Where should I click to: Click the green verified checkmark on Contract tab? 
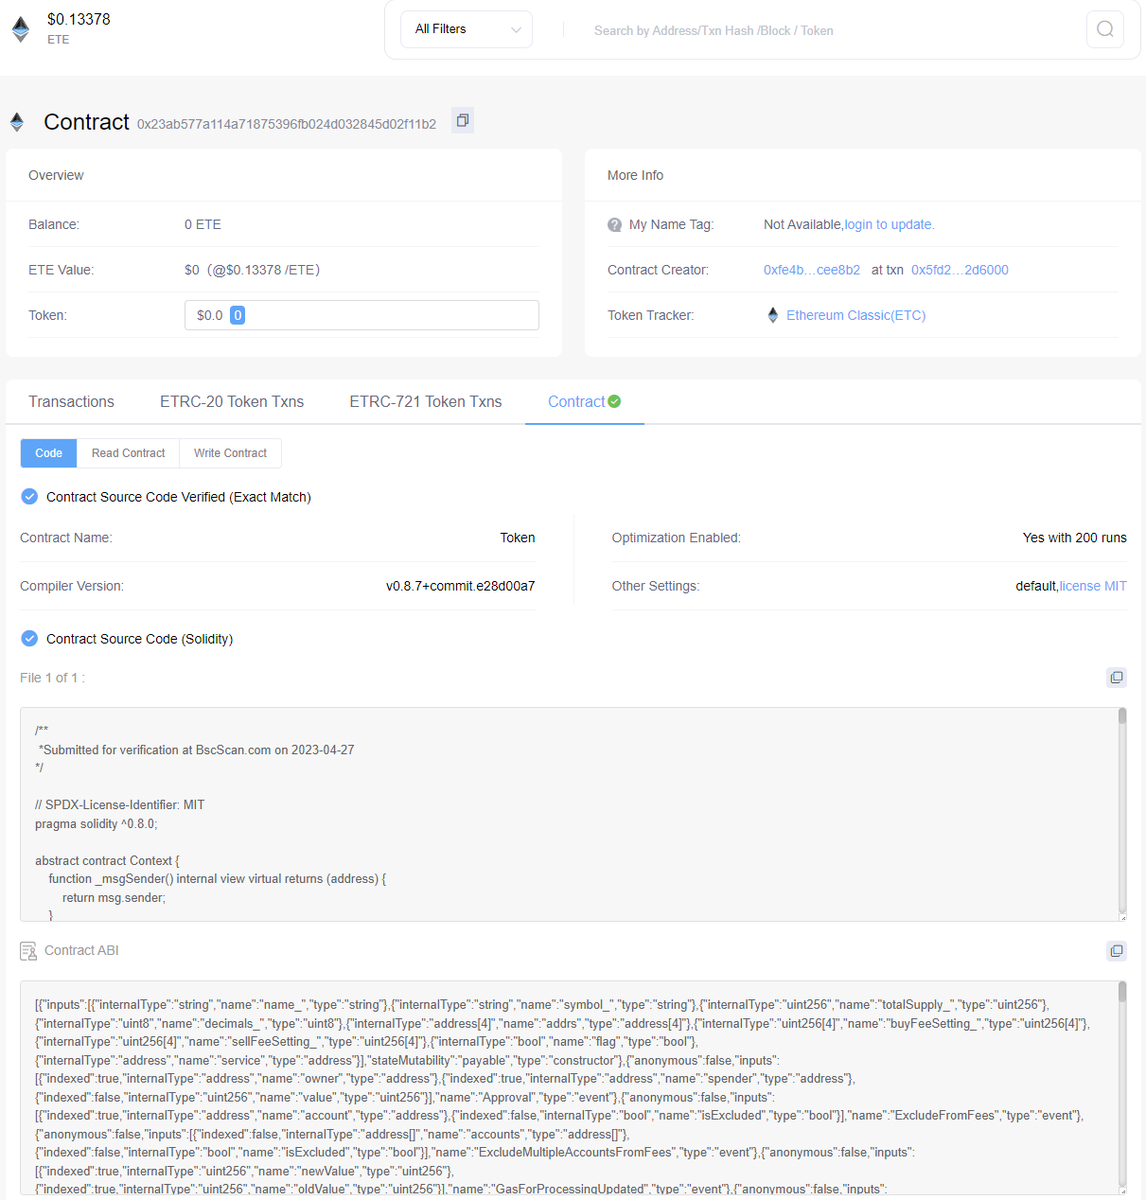tap(614, 401)
